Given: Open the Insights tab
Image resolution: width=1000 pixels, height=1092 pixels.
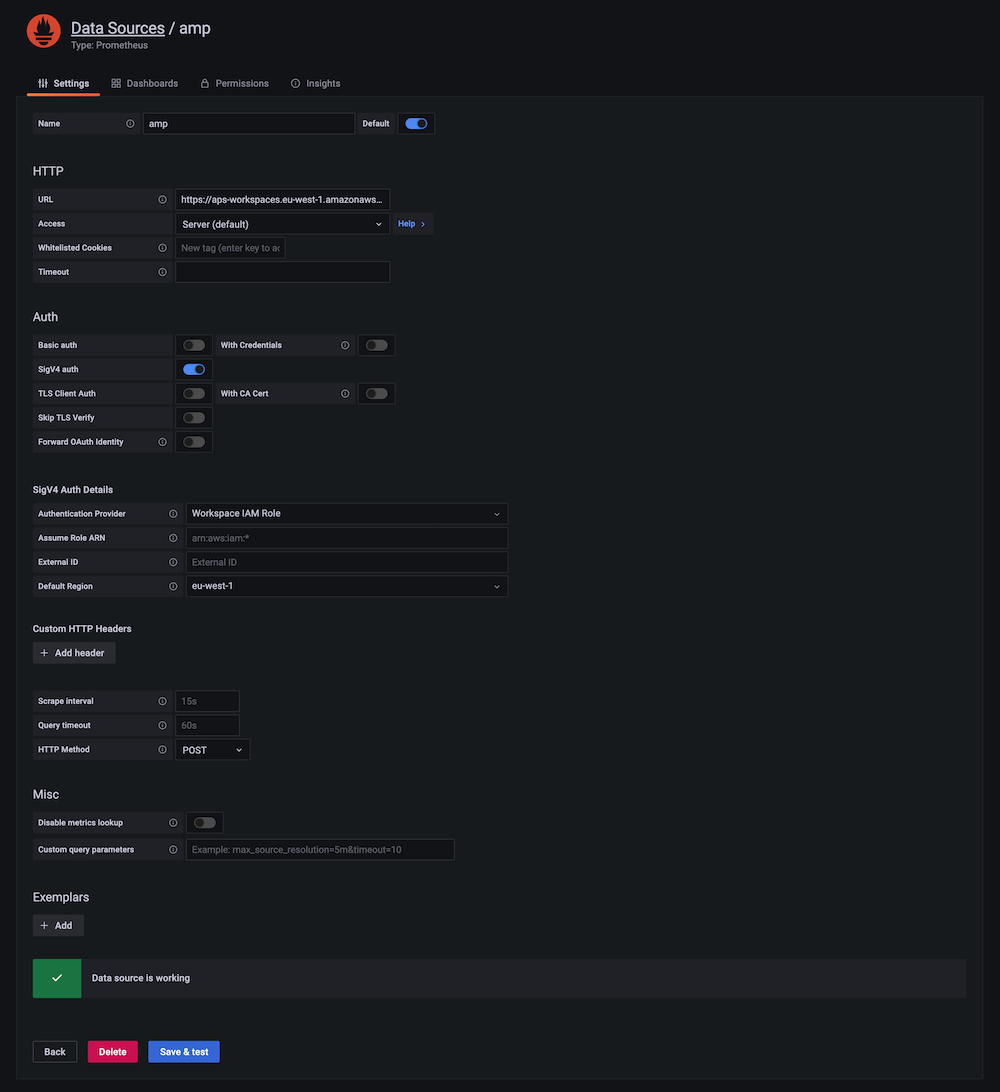Looking at the screenshot, I should tap(315, 84).
